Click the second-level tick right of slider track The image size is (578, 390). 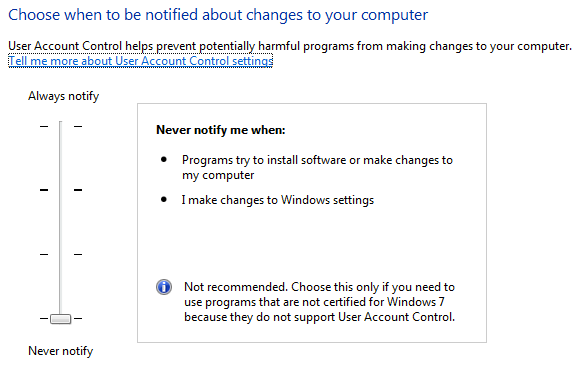(78, 190)
